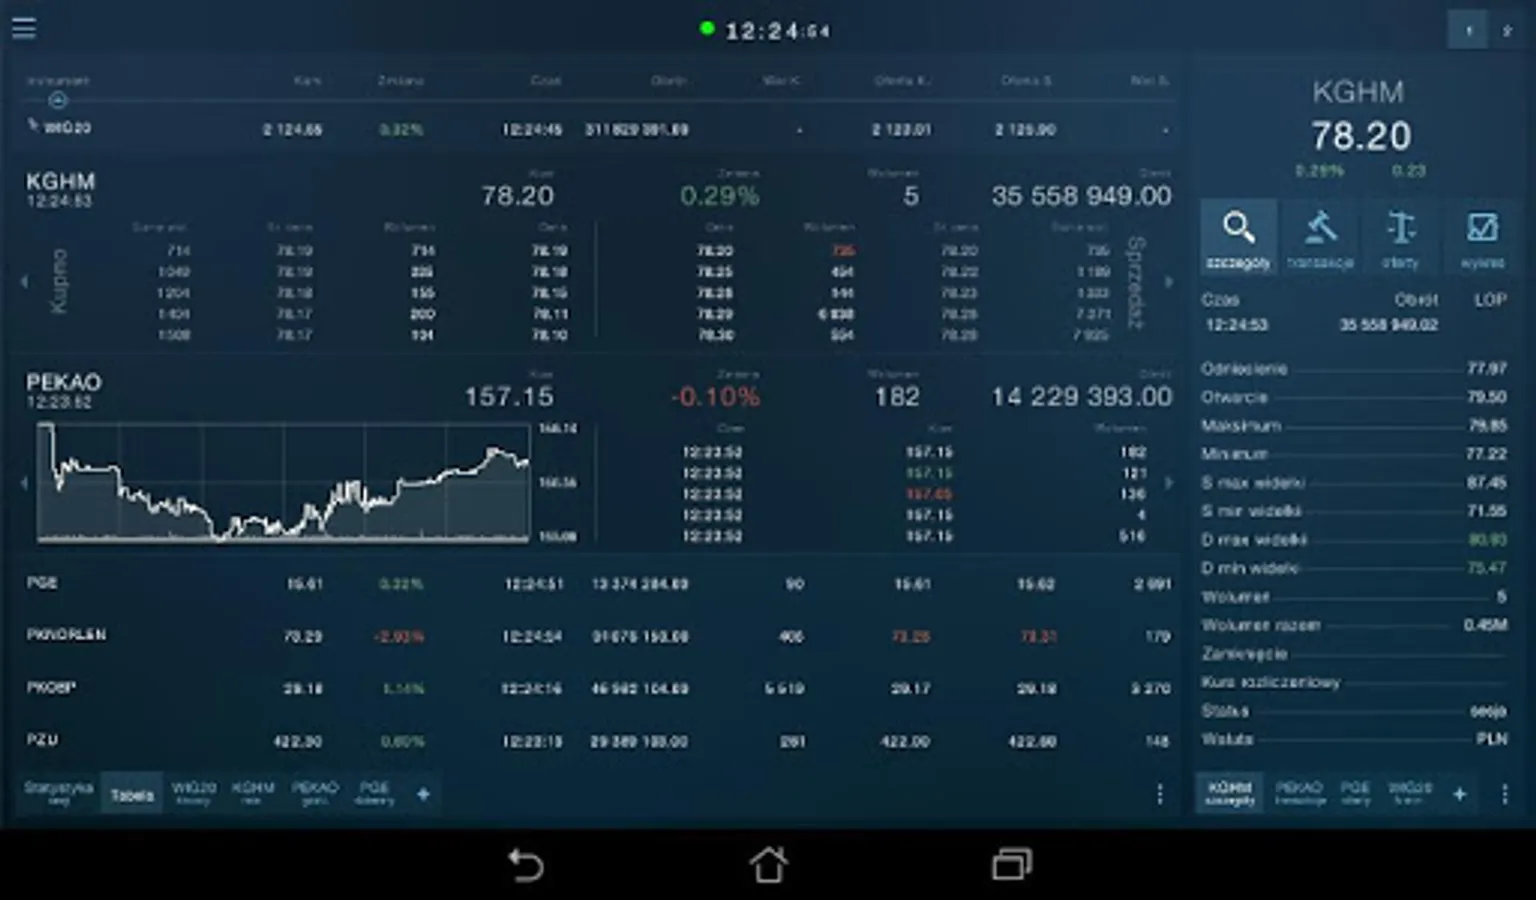Add a new tab in the right panel bar

(x=1459, y=794)
